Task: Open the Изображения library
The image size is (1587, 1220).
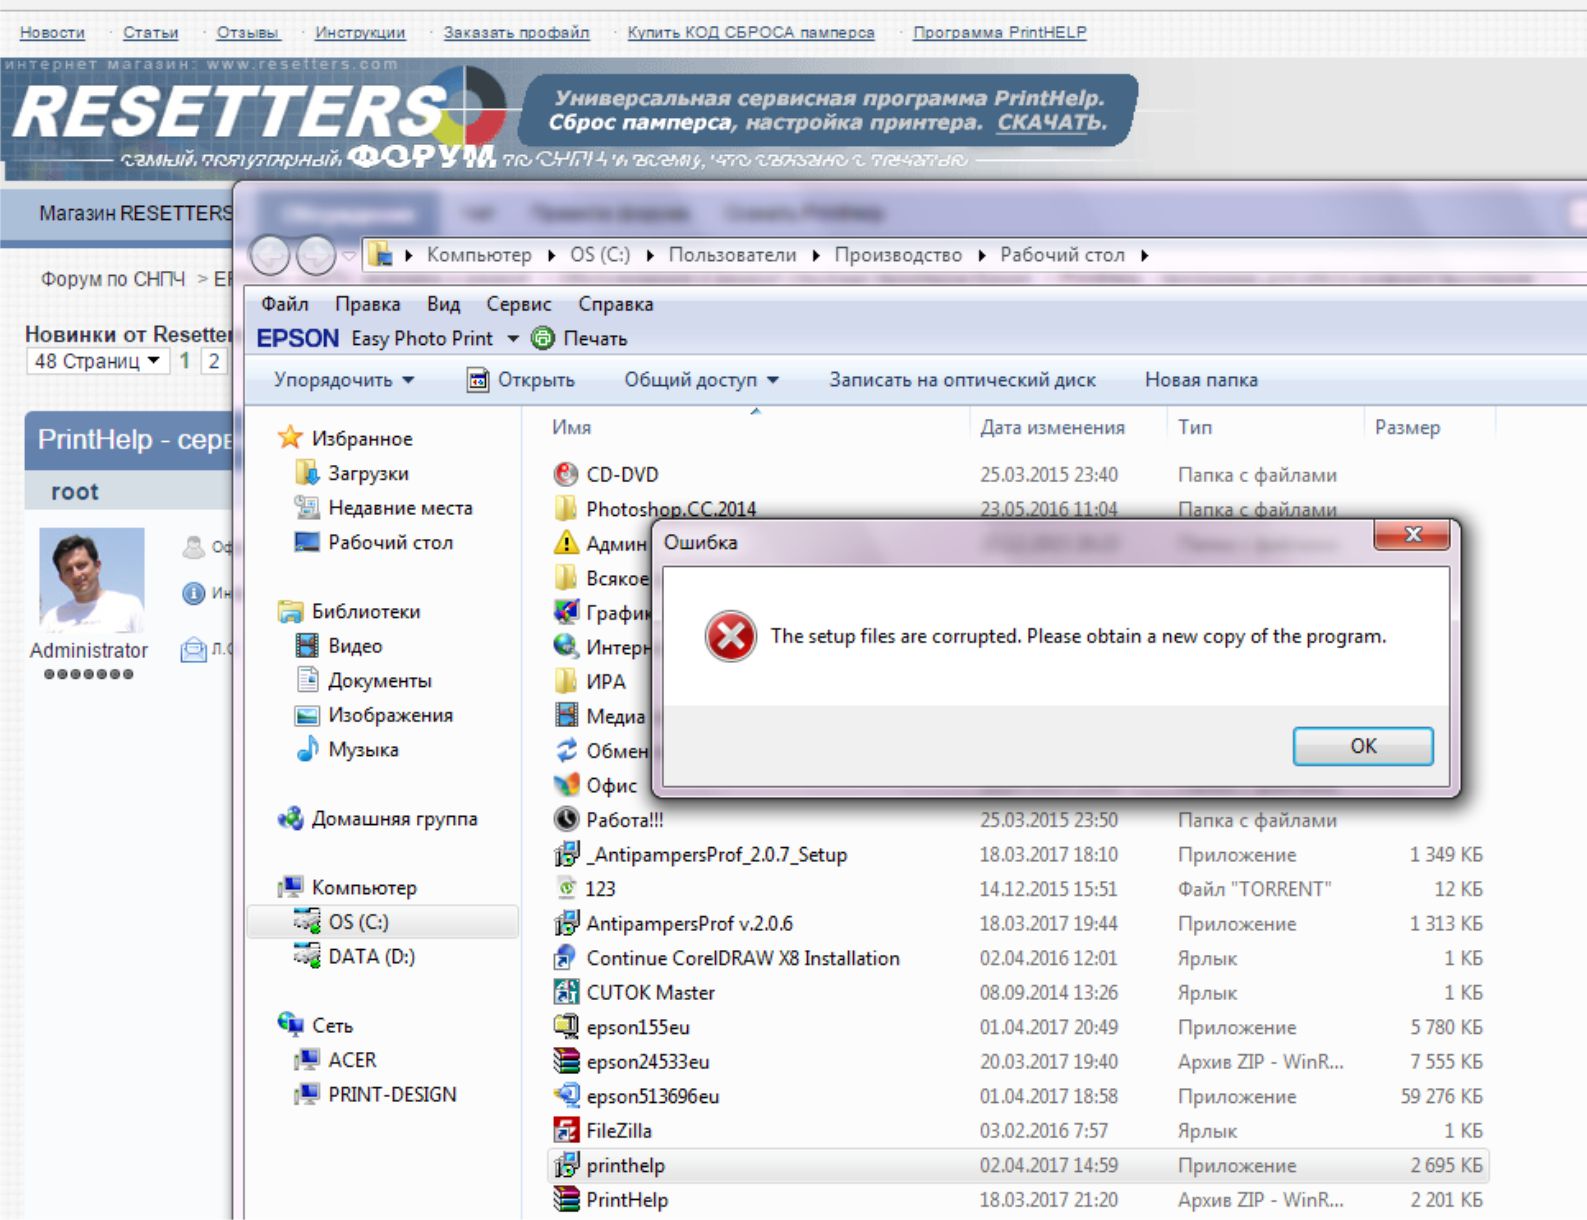Action: 390,715
